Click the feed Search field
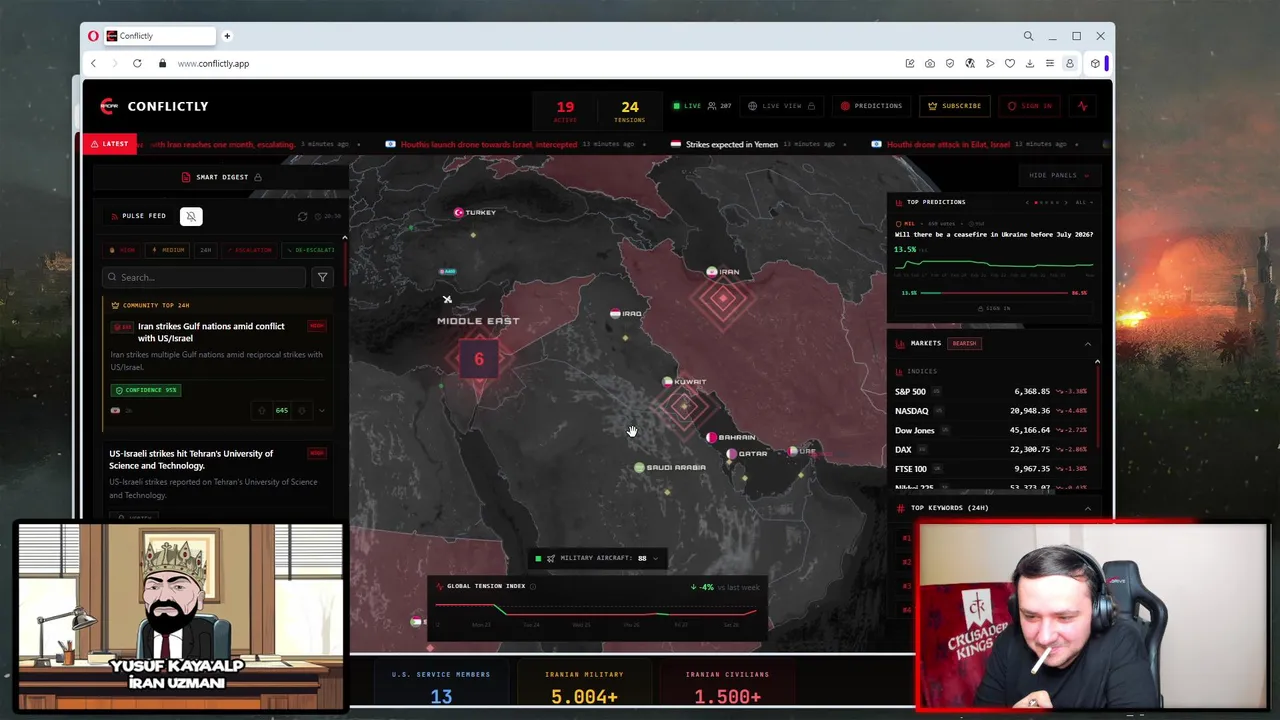The width and height of the screenshot is (1280, 720). (205, 277)
